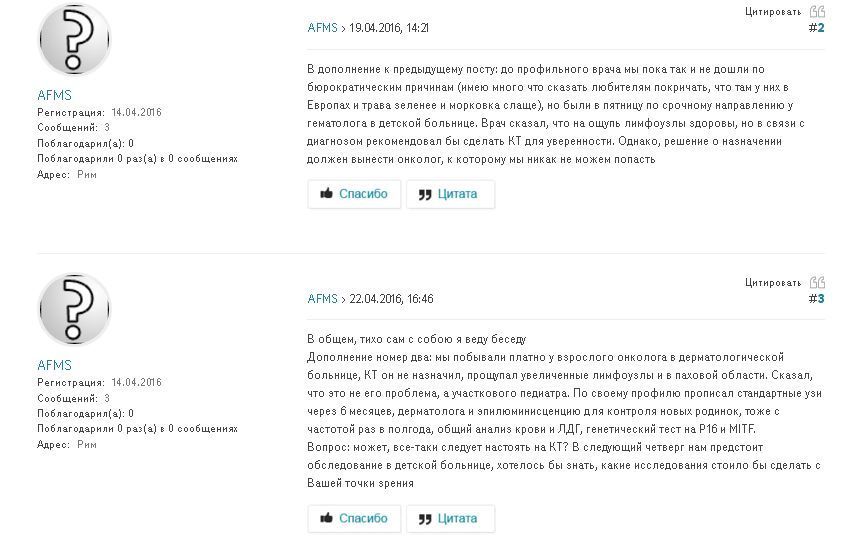Screen dimensions: 845x559
Task: Click quote icon in first Цитата button
Action: click(425, 195)
